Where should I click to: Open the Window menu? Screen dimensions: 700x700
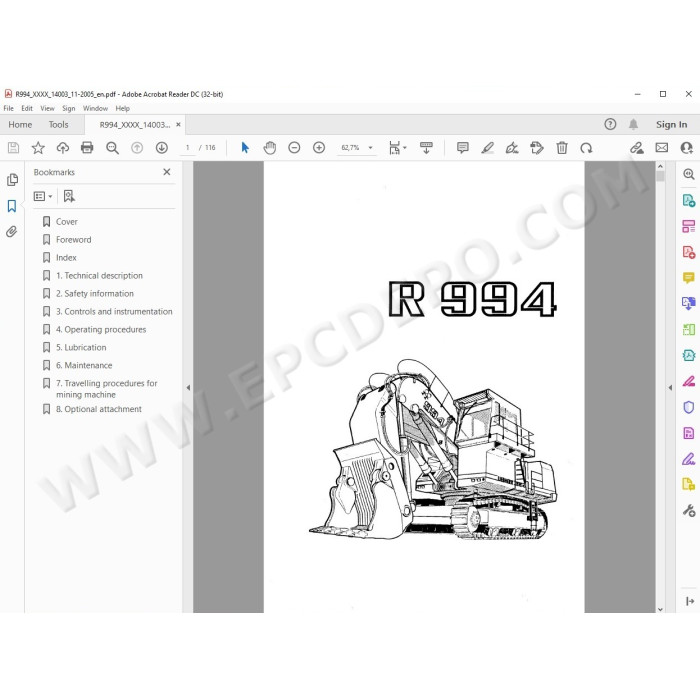[95, 108]
